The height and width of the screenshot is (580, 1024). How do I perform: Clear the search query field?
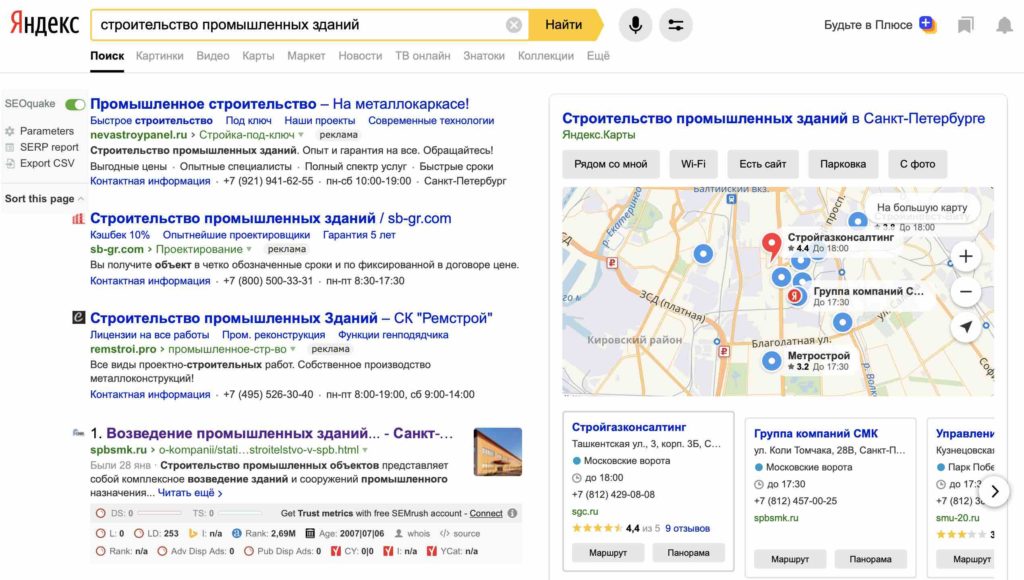pyautogui.click(x=514, y=25)
